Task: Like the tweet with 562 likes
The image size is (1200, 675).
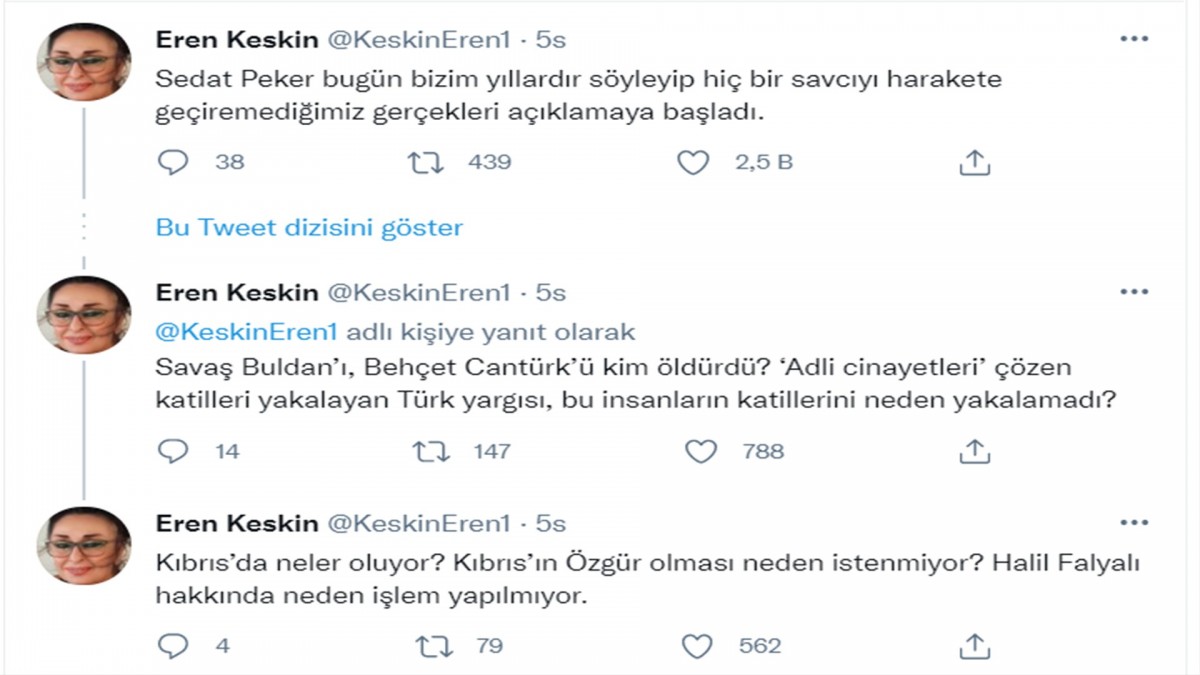Action: [696, 645]
